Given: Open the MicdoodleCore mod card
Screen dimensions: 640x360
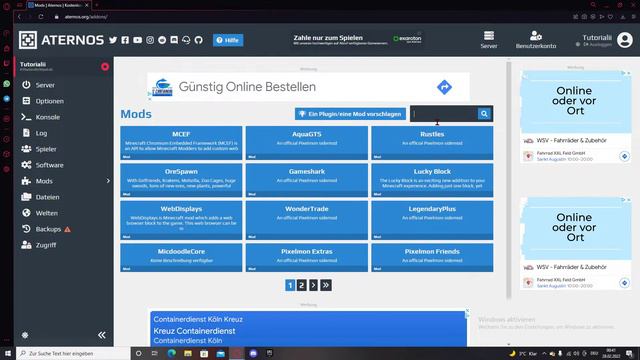Looking at the screenshot, I should [x=181, y=258].
